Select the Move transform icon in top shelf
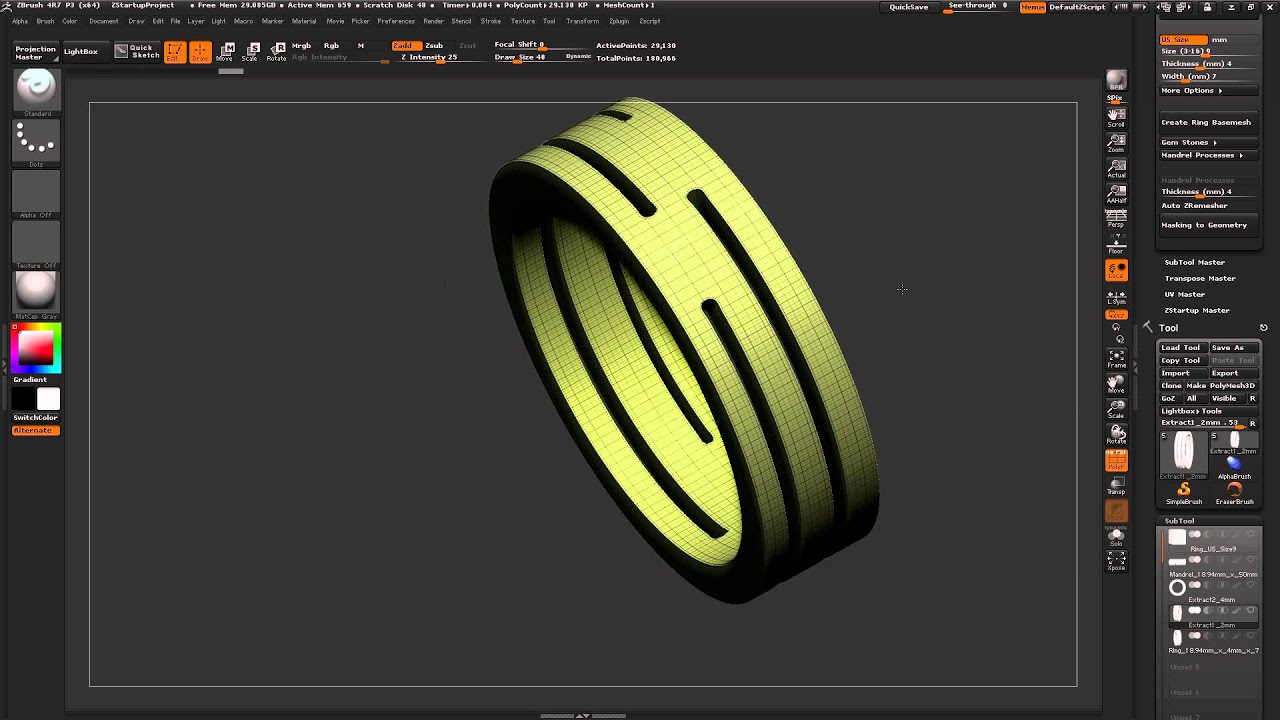The height and width of the screenshot is (720, 1280). [225, 52]
